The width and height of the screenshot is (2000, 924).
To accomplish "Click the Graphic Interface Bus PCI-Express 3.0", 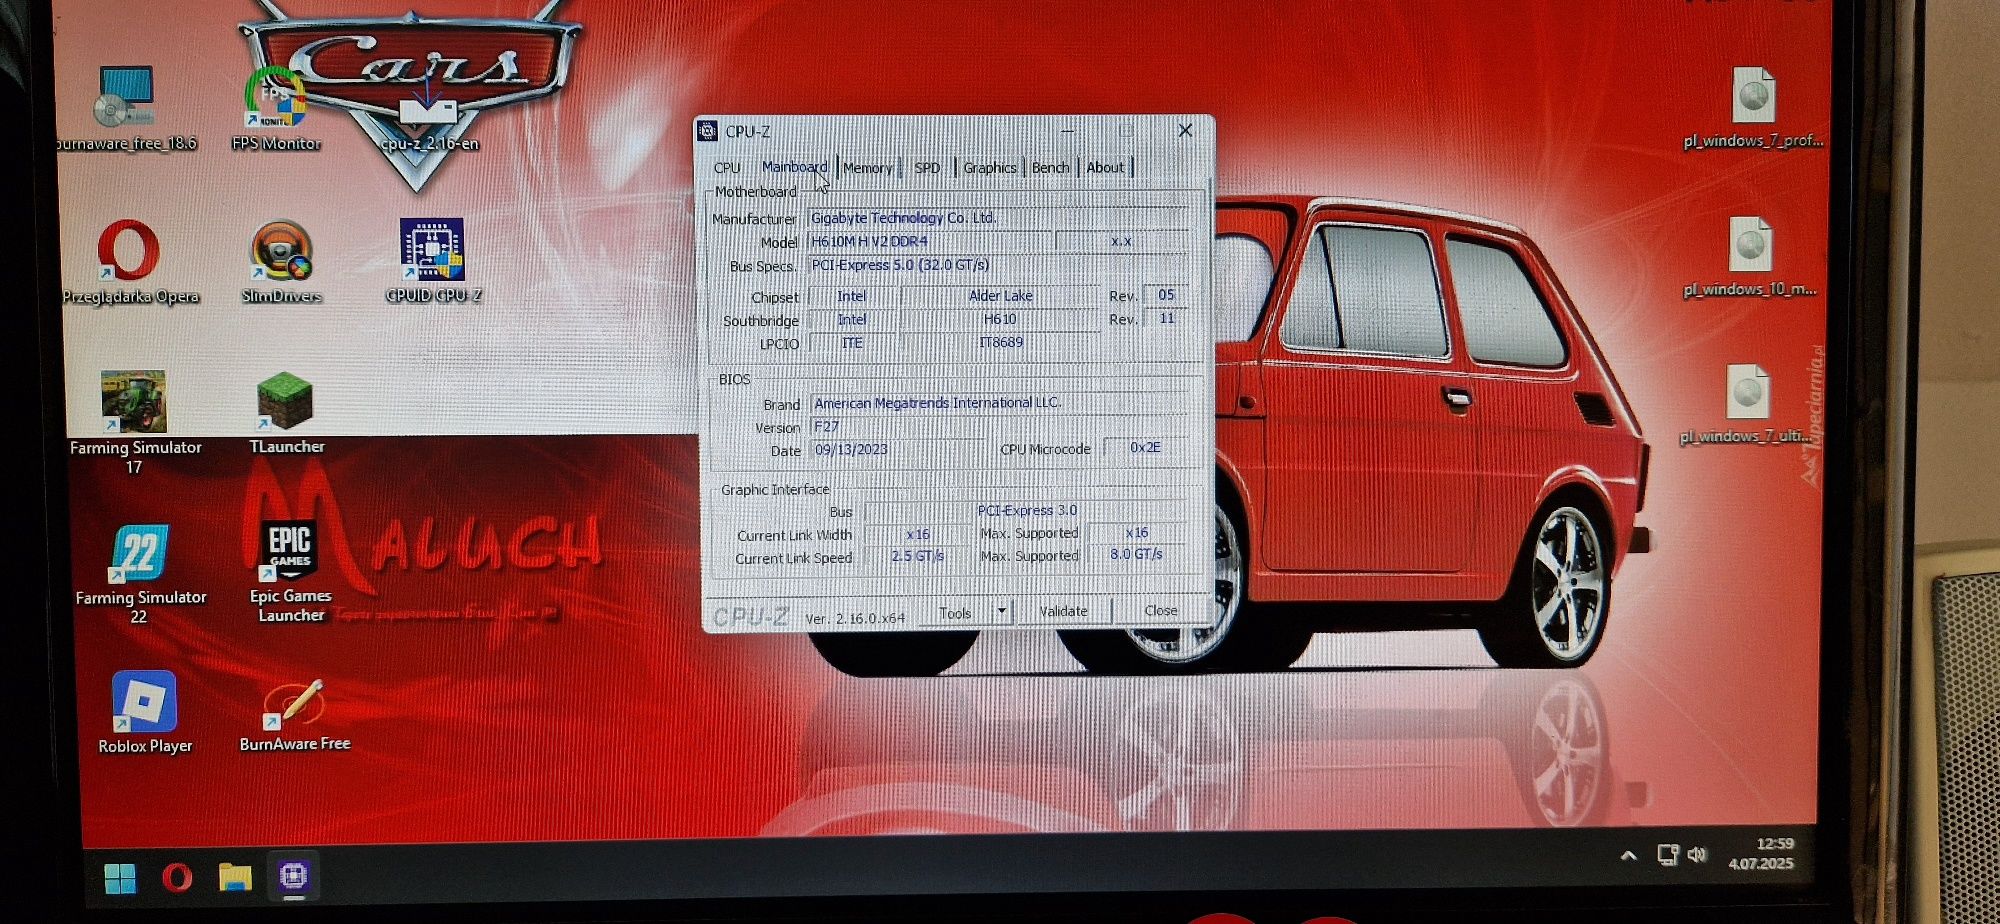I will click(x=1026, y=510).
